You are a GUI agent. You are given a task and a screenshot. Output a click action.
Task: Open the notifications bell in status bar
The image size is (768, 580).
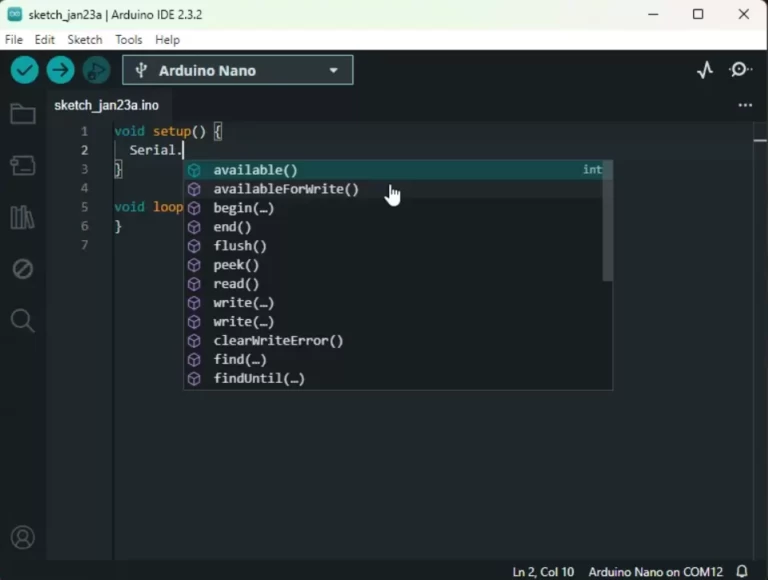(x=743, y=571)
